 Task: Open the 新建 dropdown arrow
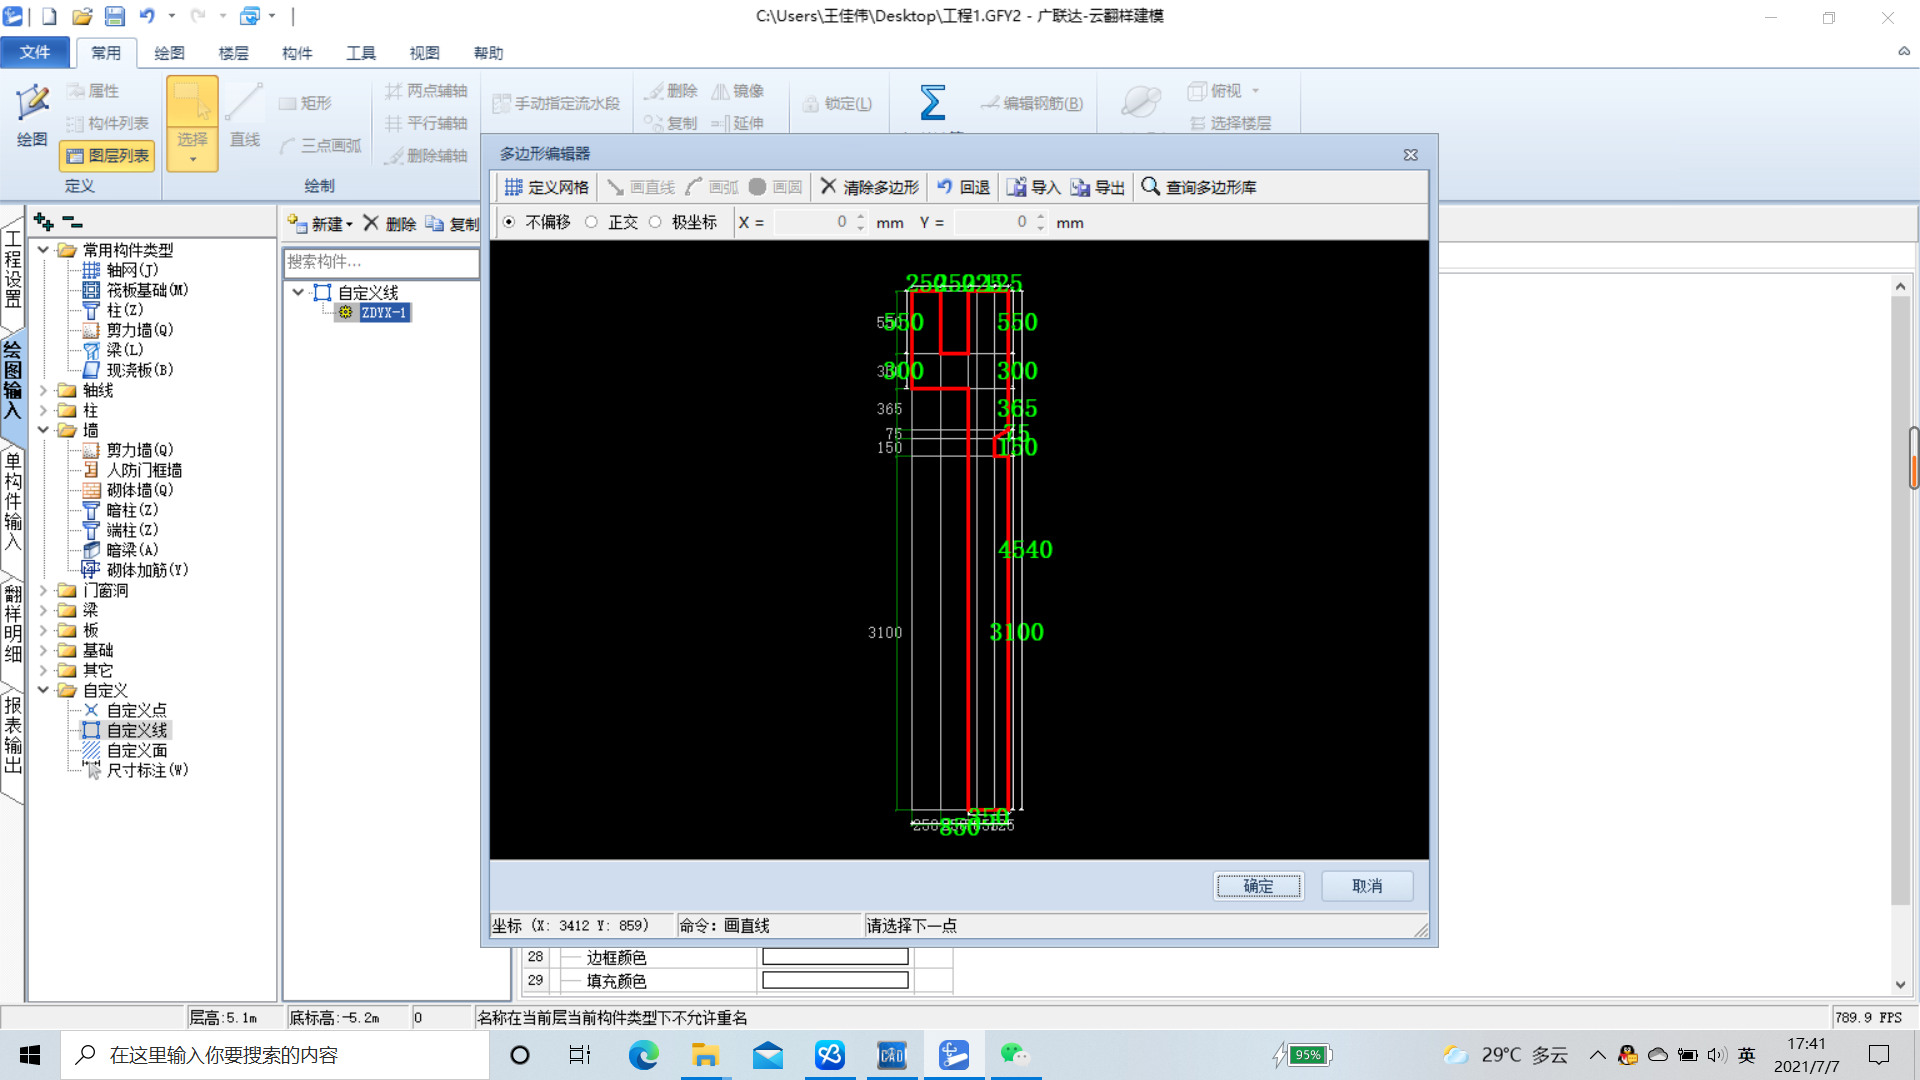point(349,225)
